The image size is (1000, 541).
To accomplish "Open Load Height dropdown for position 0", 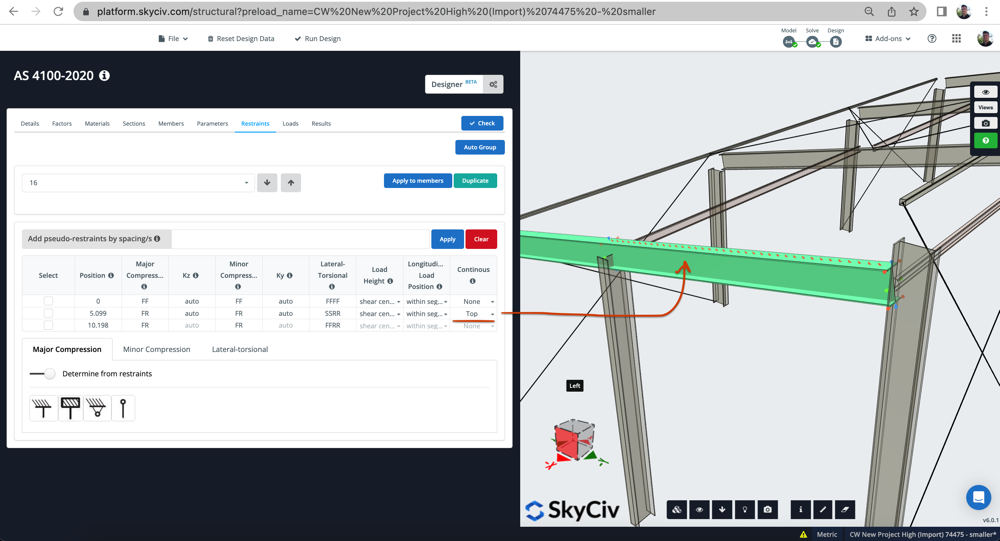I will click(x=379, y=301).
